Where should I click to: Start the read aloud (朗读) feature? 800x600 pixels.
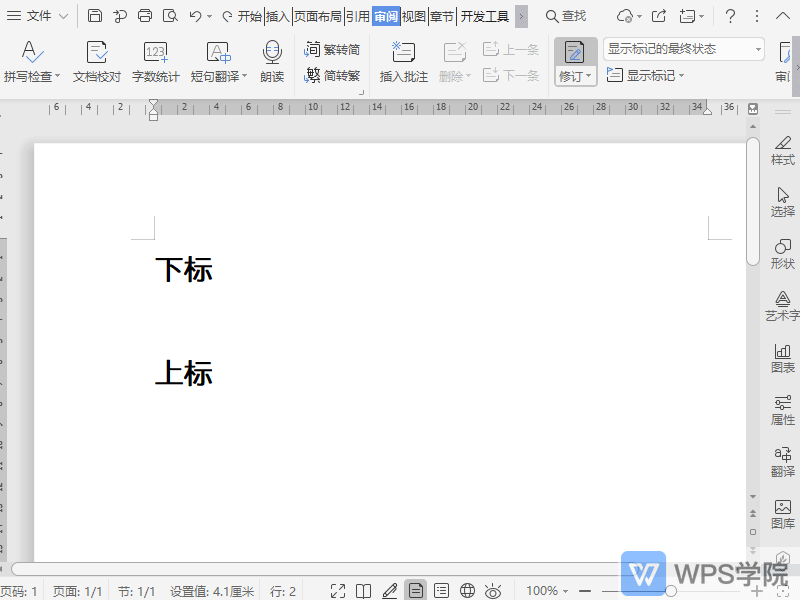click(272, 62)
